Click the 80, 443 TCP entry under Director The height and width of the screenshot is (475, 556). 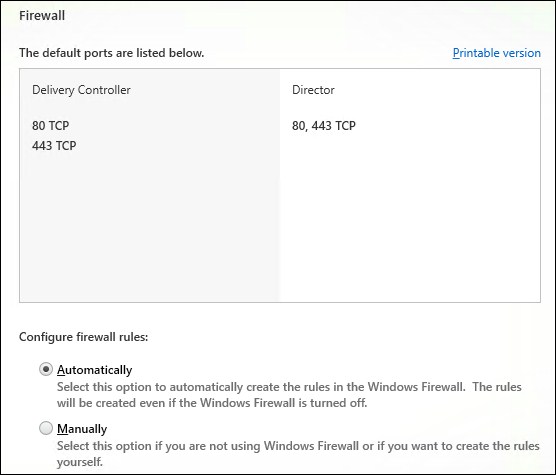(324, 125)
